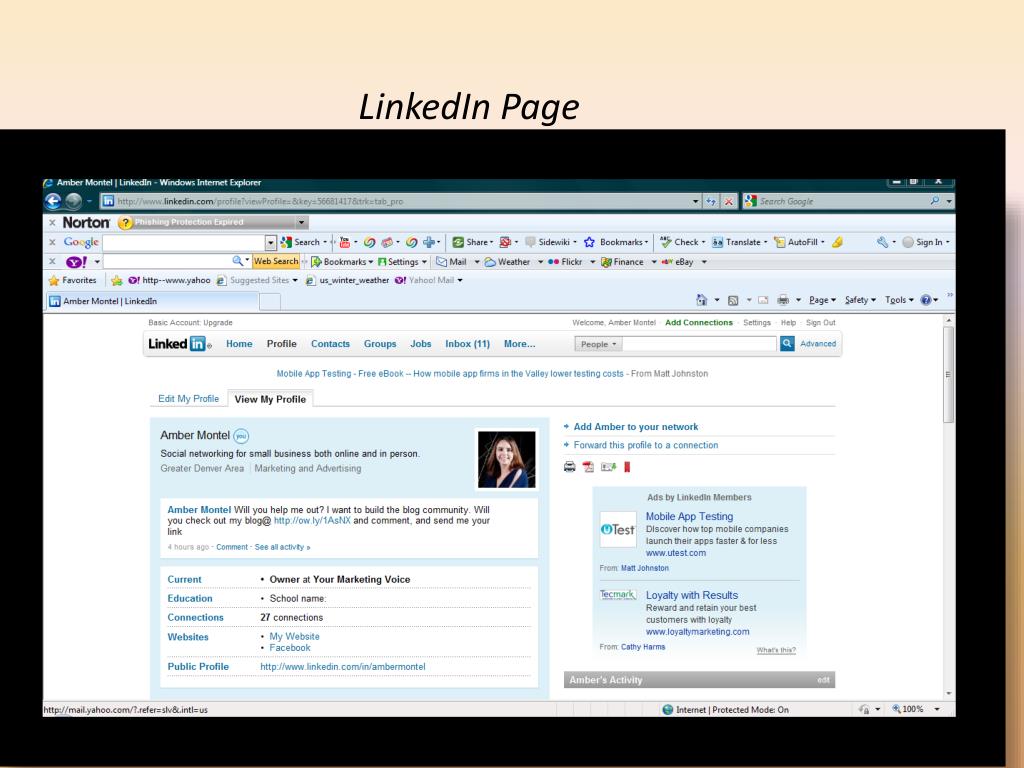This screenshot has width=1024, height=768.
Task: Click the LinkedIn search text field
Action: pos(699,344)
